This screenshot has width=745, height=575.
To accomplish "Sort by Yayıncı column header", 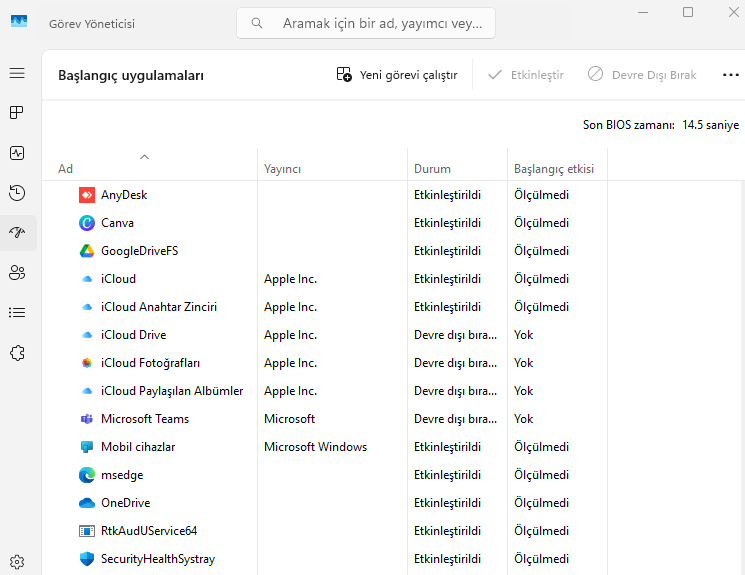I will [333, 164].
